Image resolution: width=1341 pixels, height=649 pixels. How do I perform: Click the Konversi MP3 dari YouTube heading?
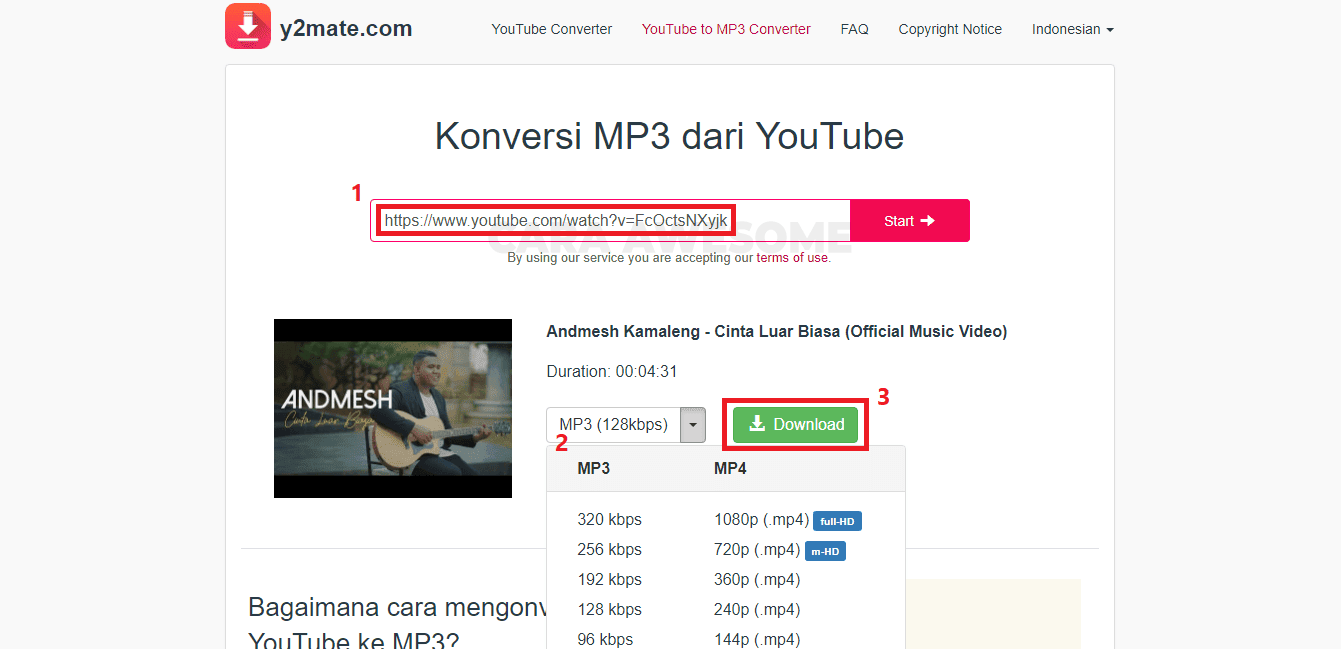tap(669, 136)
